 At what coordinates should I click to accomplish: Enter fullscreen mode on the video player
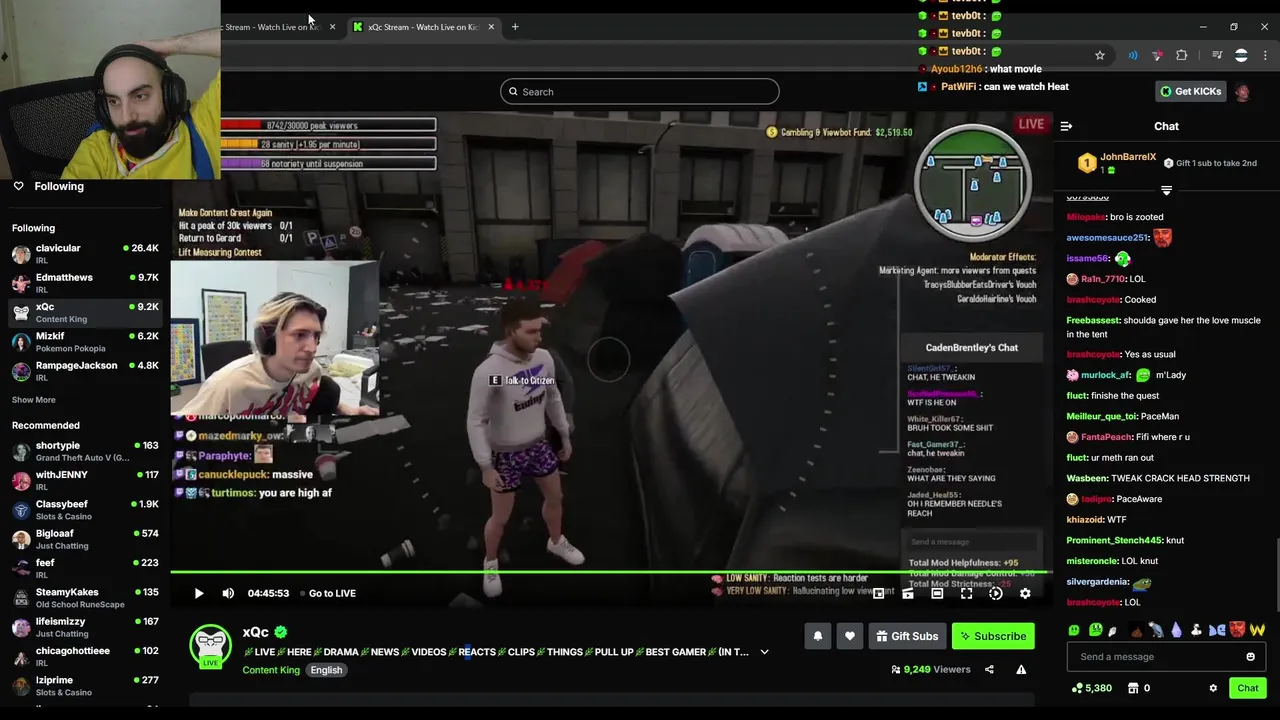click(966, 593)
